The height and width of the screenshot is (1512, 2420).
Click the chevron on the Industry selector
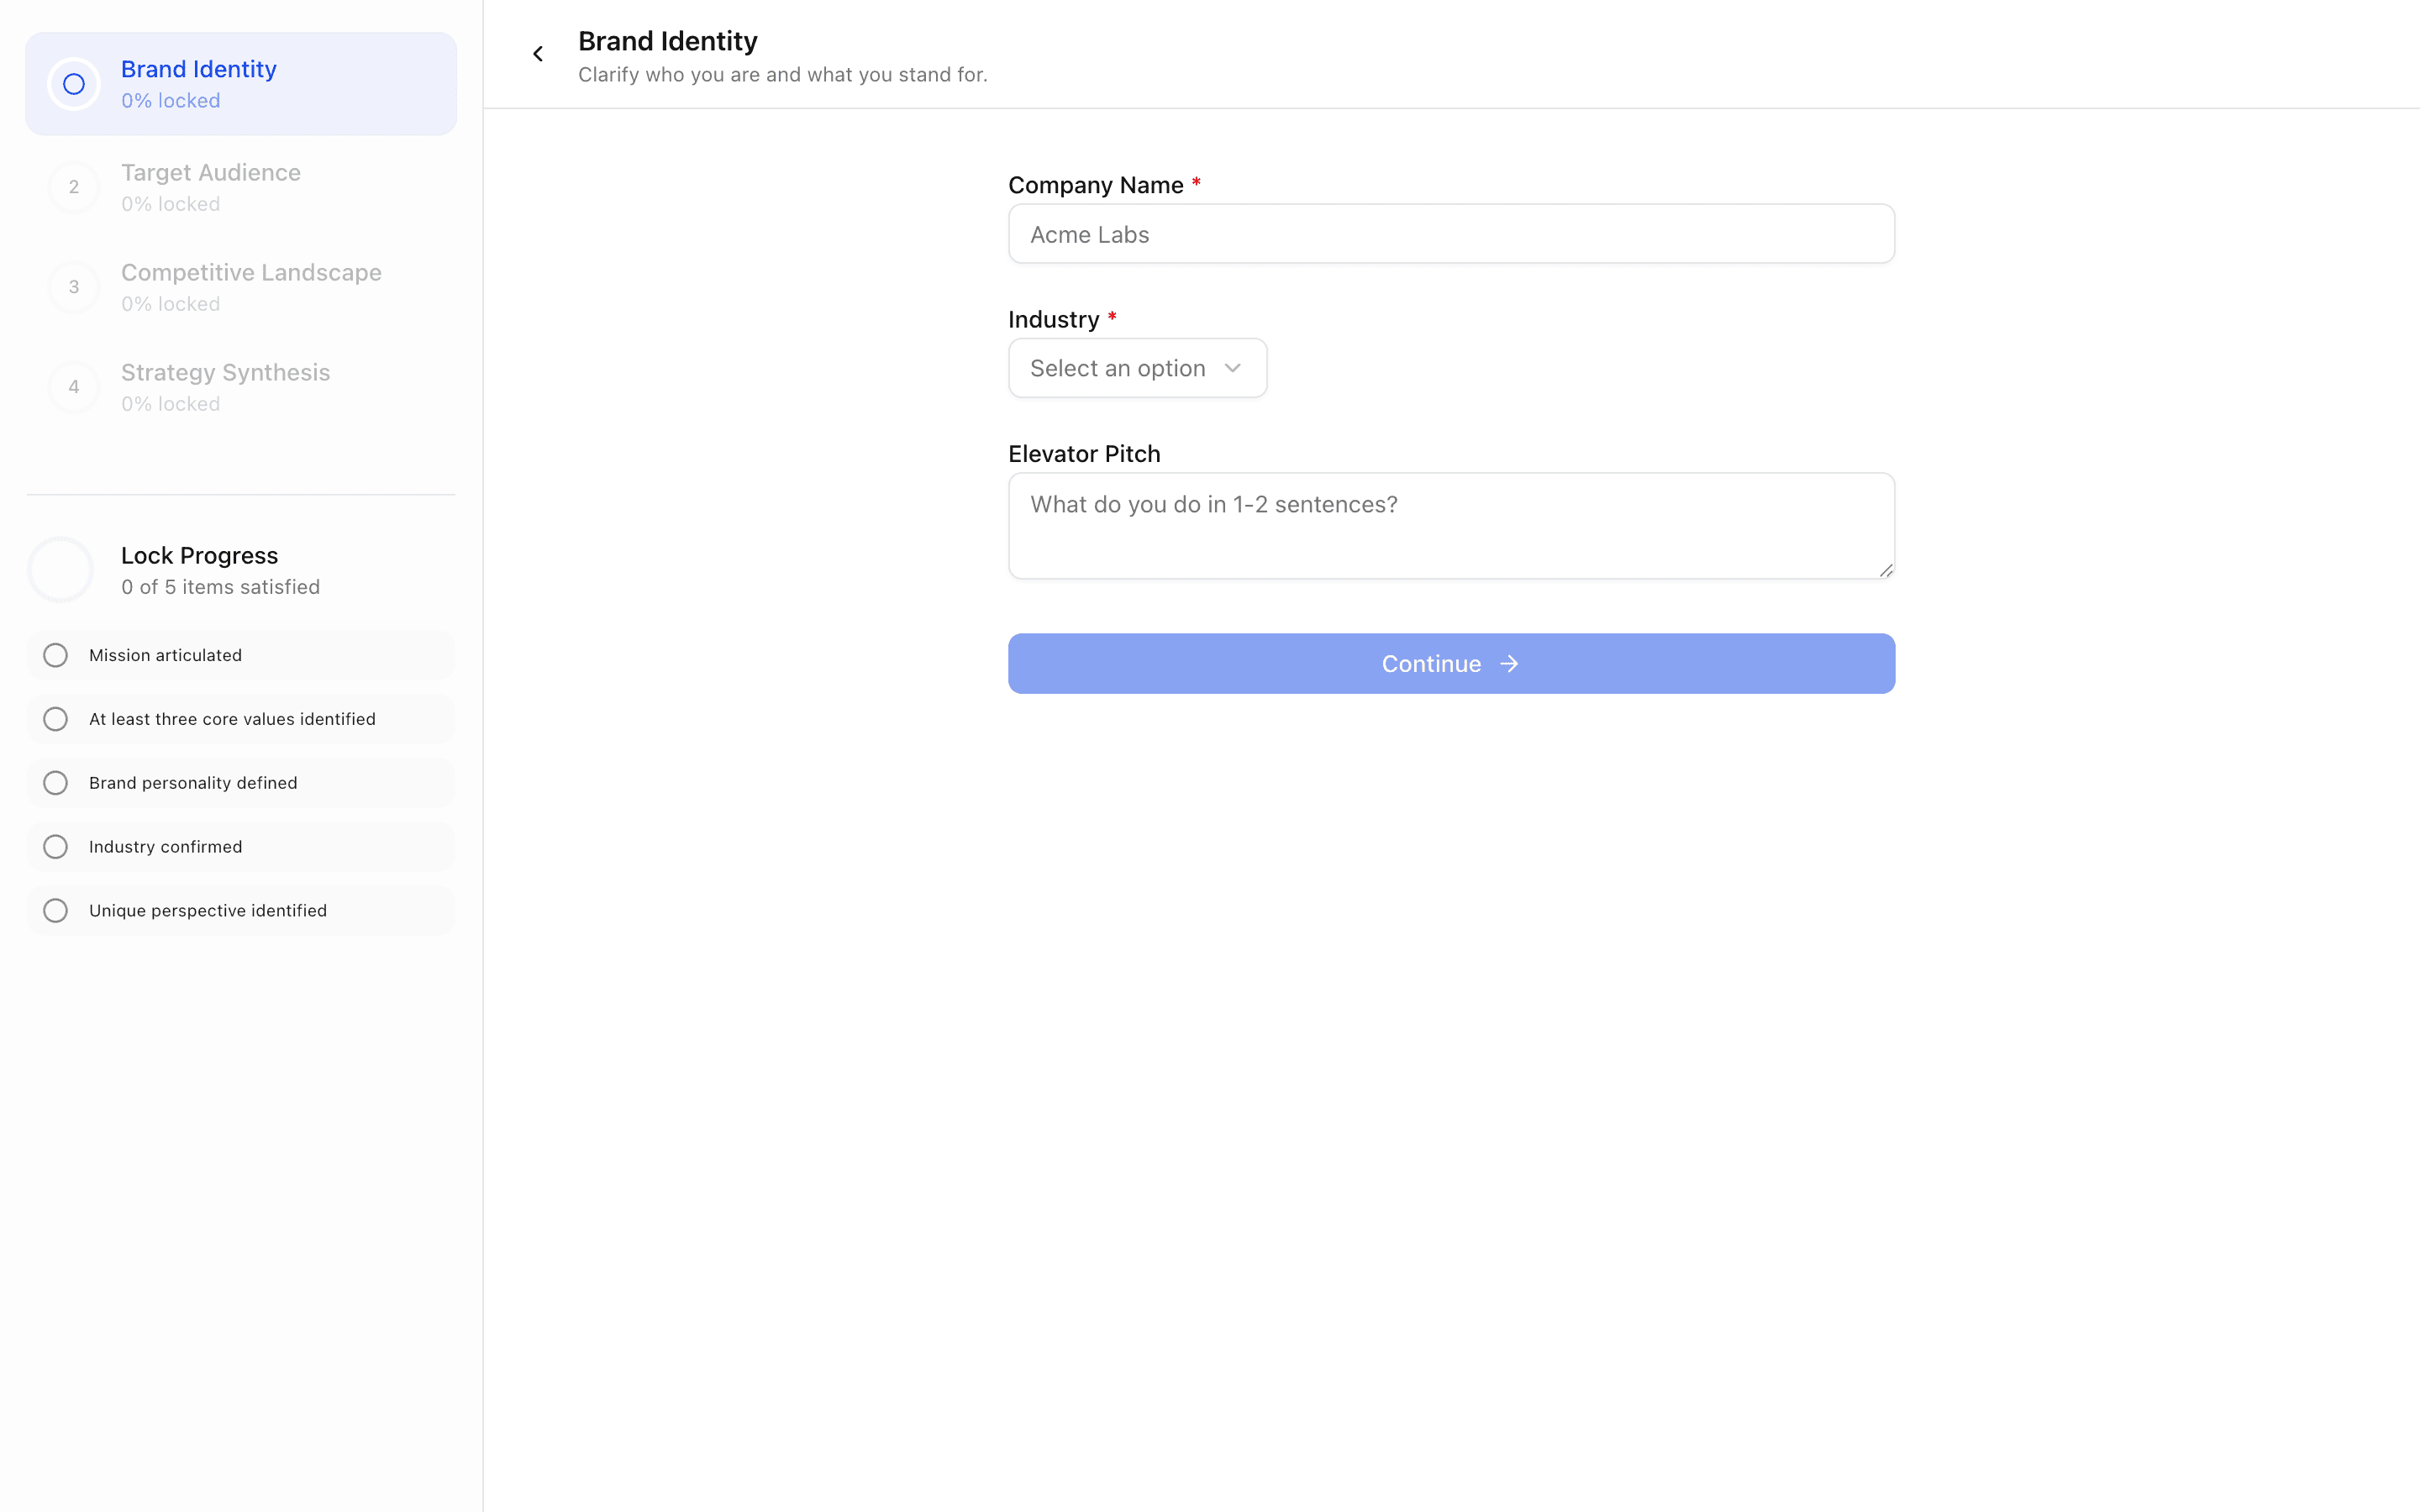[x=1231, y=368]
